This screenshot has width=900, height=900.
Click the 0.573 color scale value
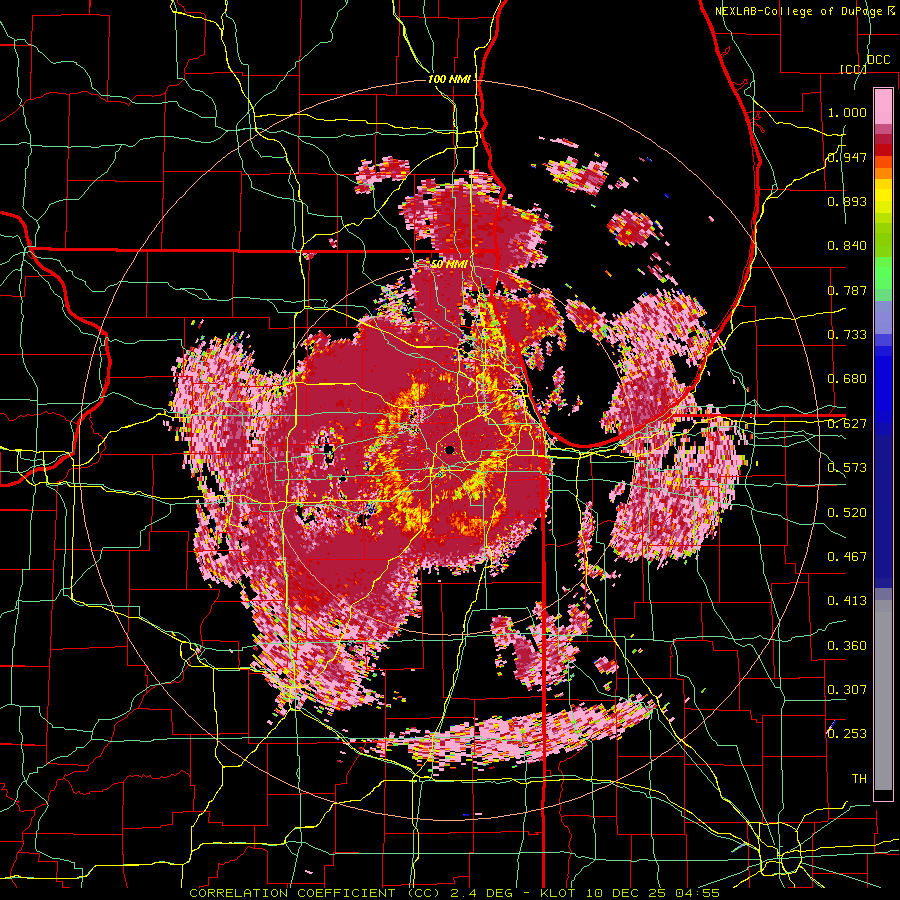[847, 468]
